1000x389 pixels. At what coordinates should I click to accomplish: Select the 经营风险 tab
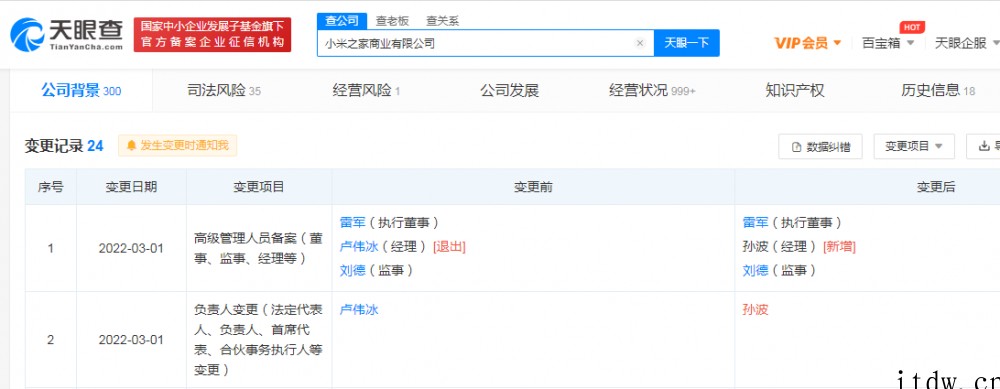(366, 91)
